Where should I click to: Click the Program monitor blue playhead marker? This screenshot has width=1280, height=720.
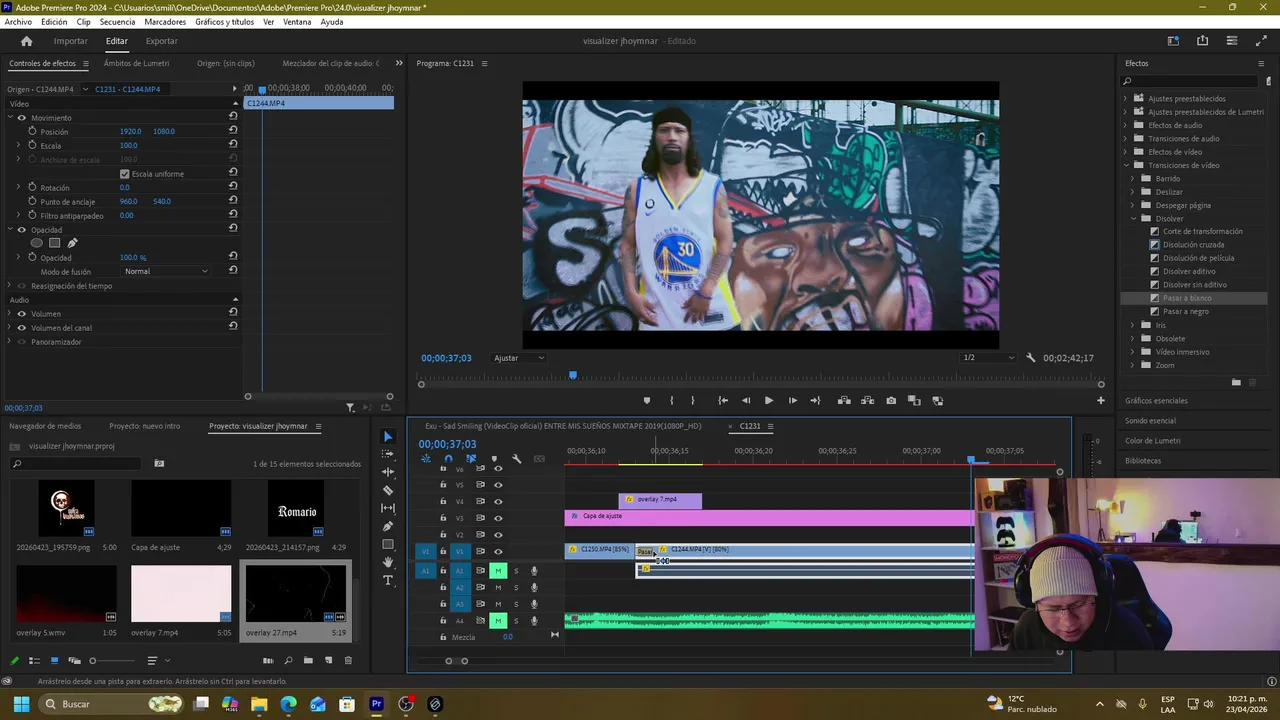coord(573,375)
